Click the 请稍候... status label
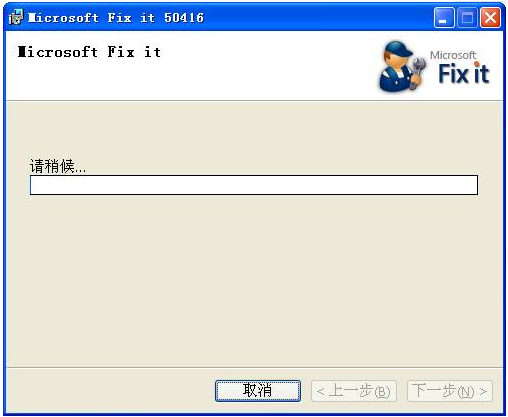 pos(58,166)
